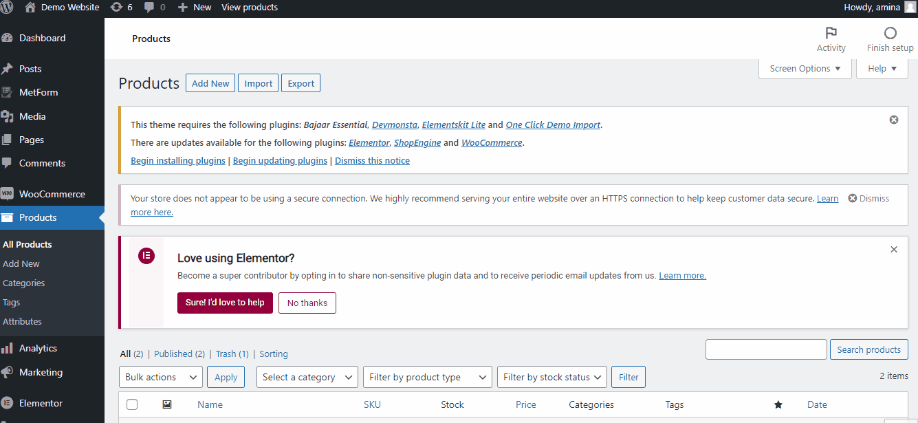Open the Filter by product type dropdown
Screen dimensions: 918x423
click(428, 377)
